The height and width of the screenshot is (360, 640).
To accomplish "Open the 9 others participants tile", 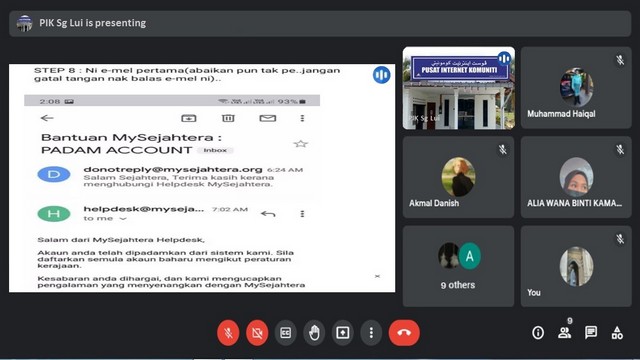I will pos(458,266).
